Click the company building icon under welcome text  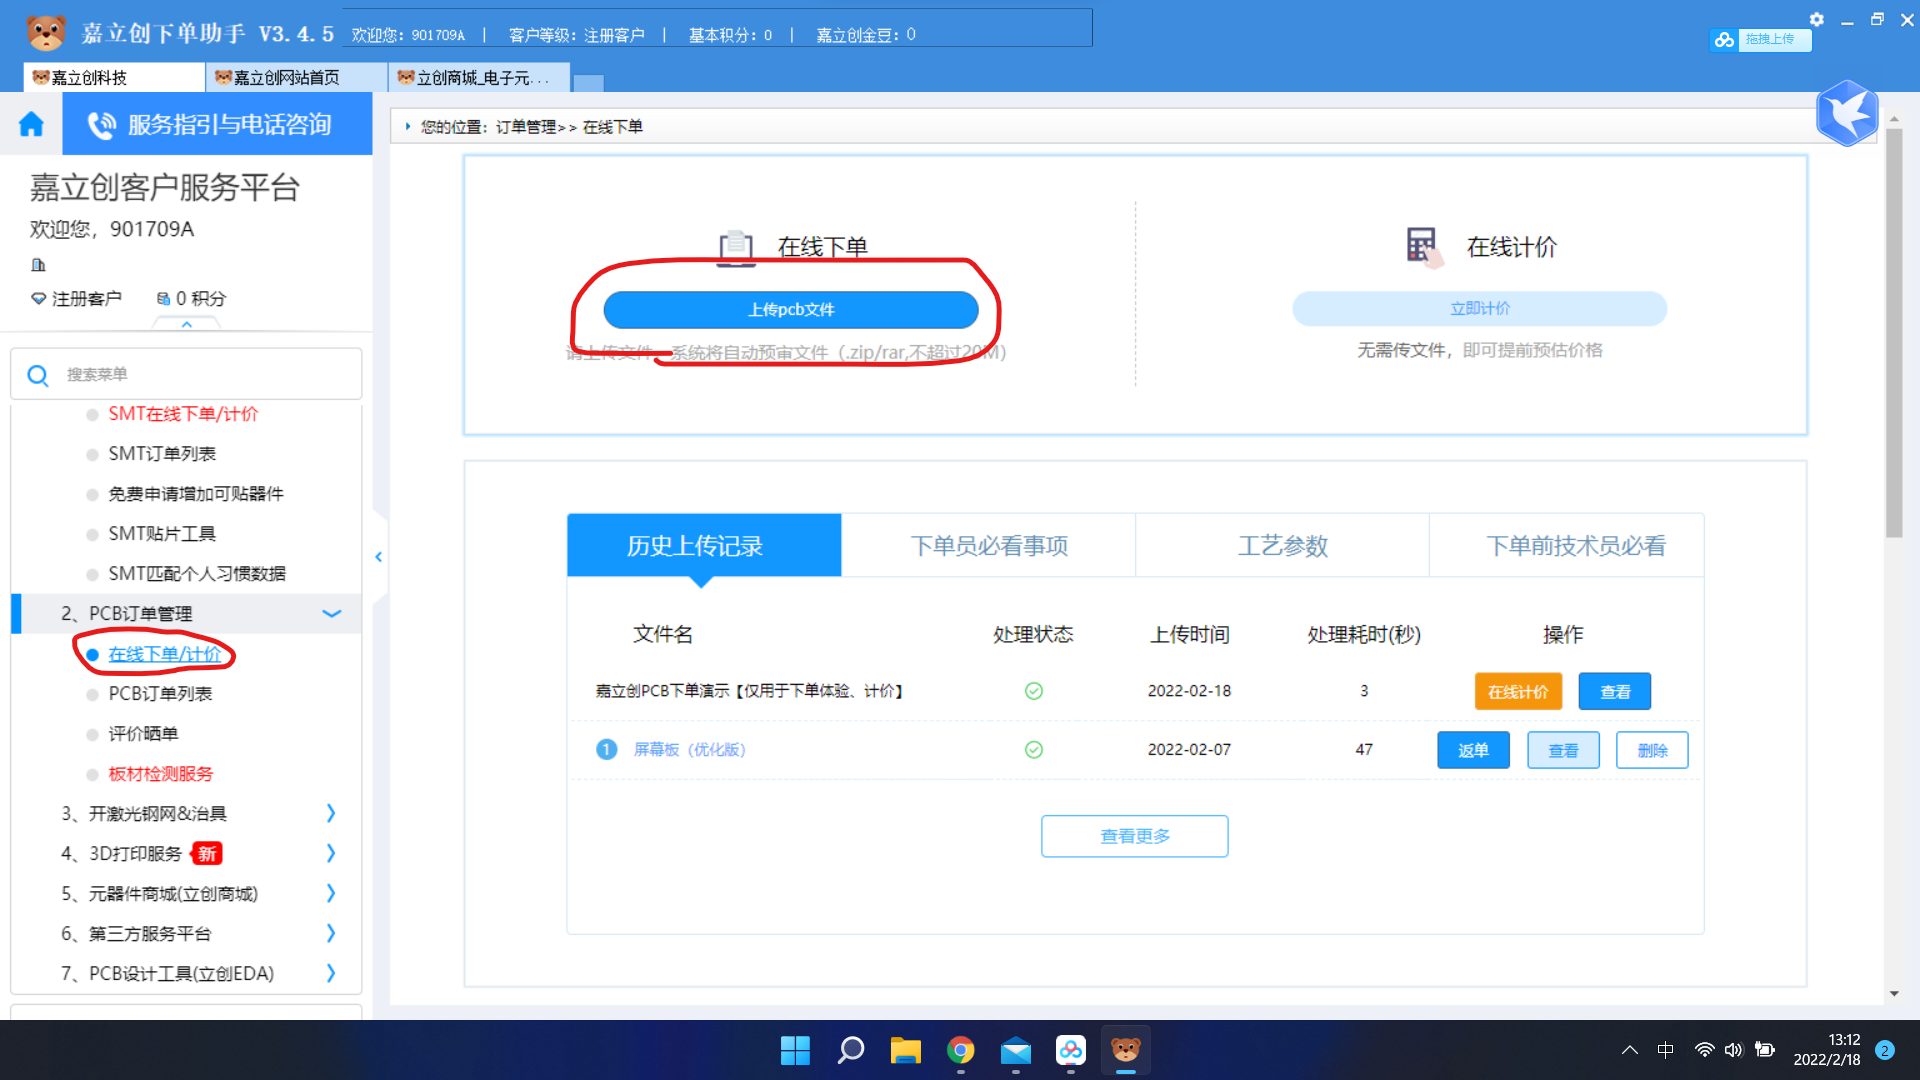tap(38, 265)
